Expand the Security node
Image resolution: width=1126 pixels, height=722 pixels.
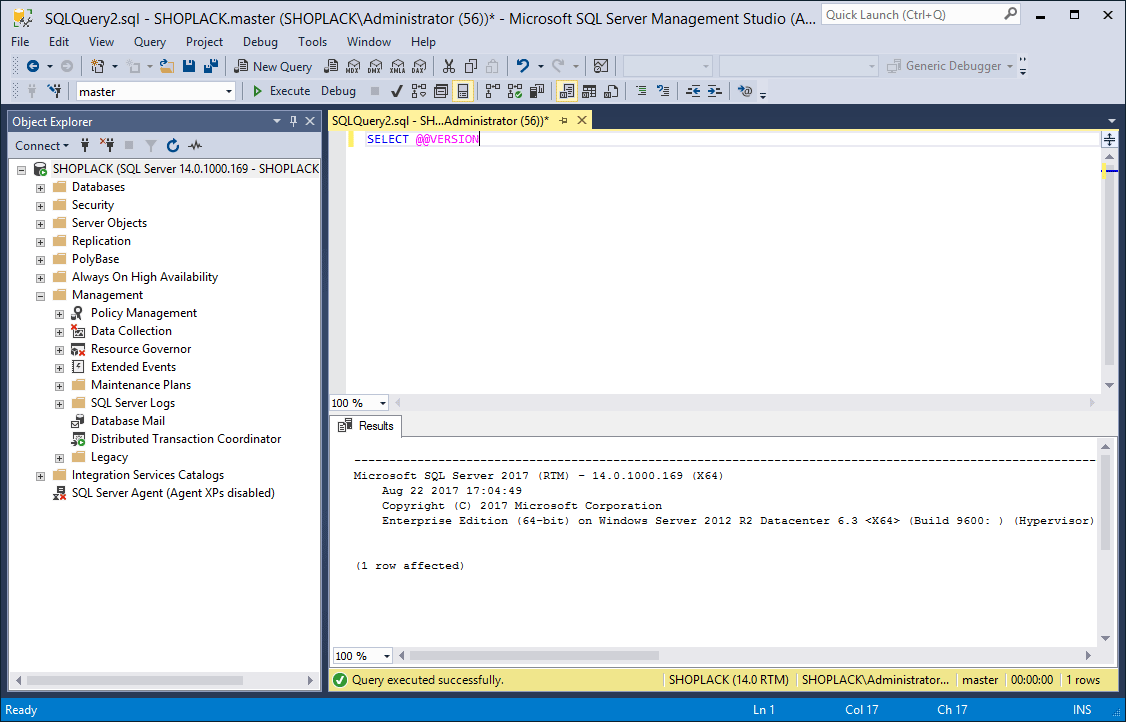[41, 205]
